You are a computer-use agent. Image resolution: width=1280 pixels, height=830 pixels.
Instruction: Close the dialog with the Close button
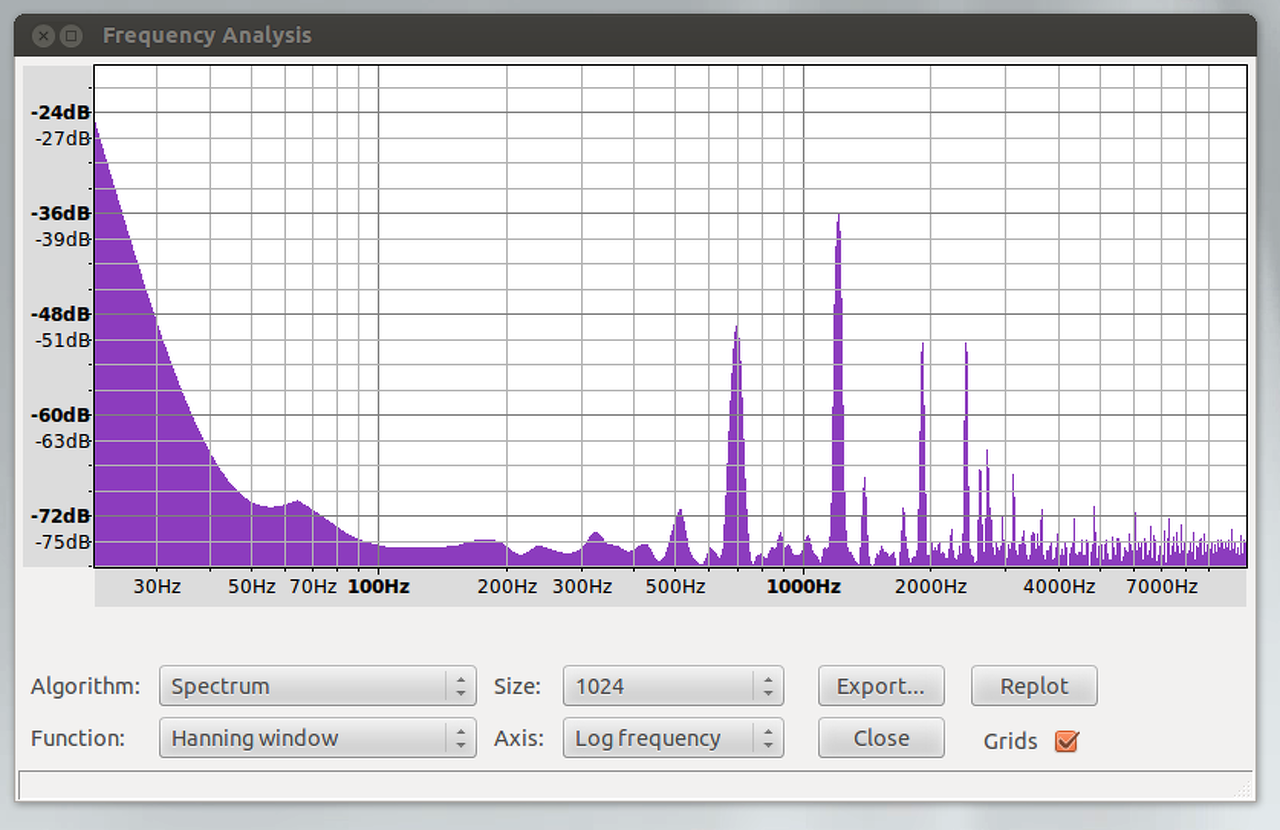click(x=881, y=738)
